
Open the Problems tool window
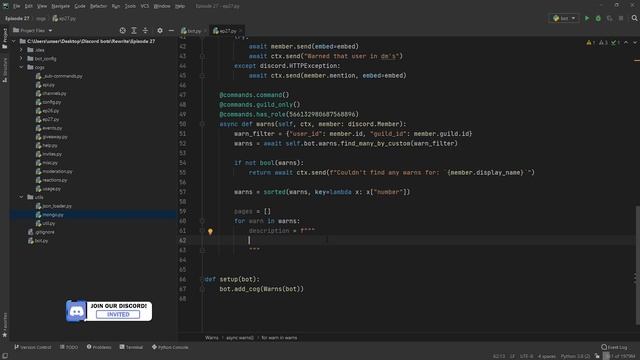click(x=99, y=347)
